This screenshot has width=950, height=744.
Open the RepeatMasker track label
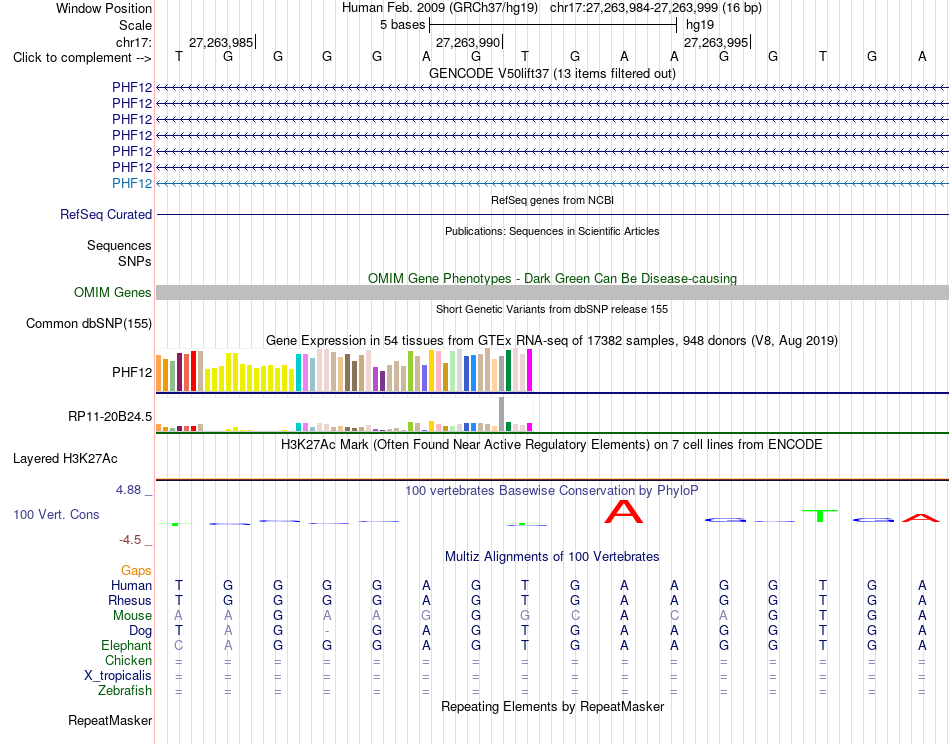[110, 720]
